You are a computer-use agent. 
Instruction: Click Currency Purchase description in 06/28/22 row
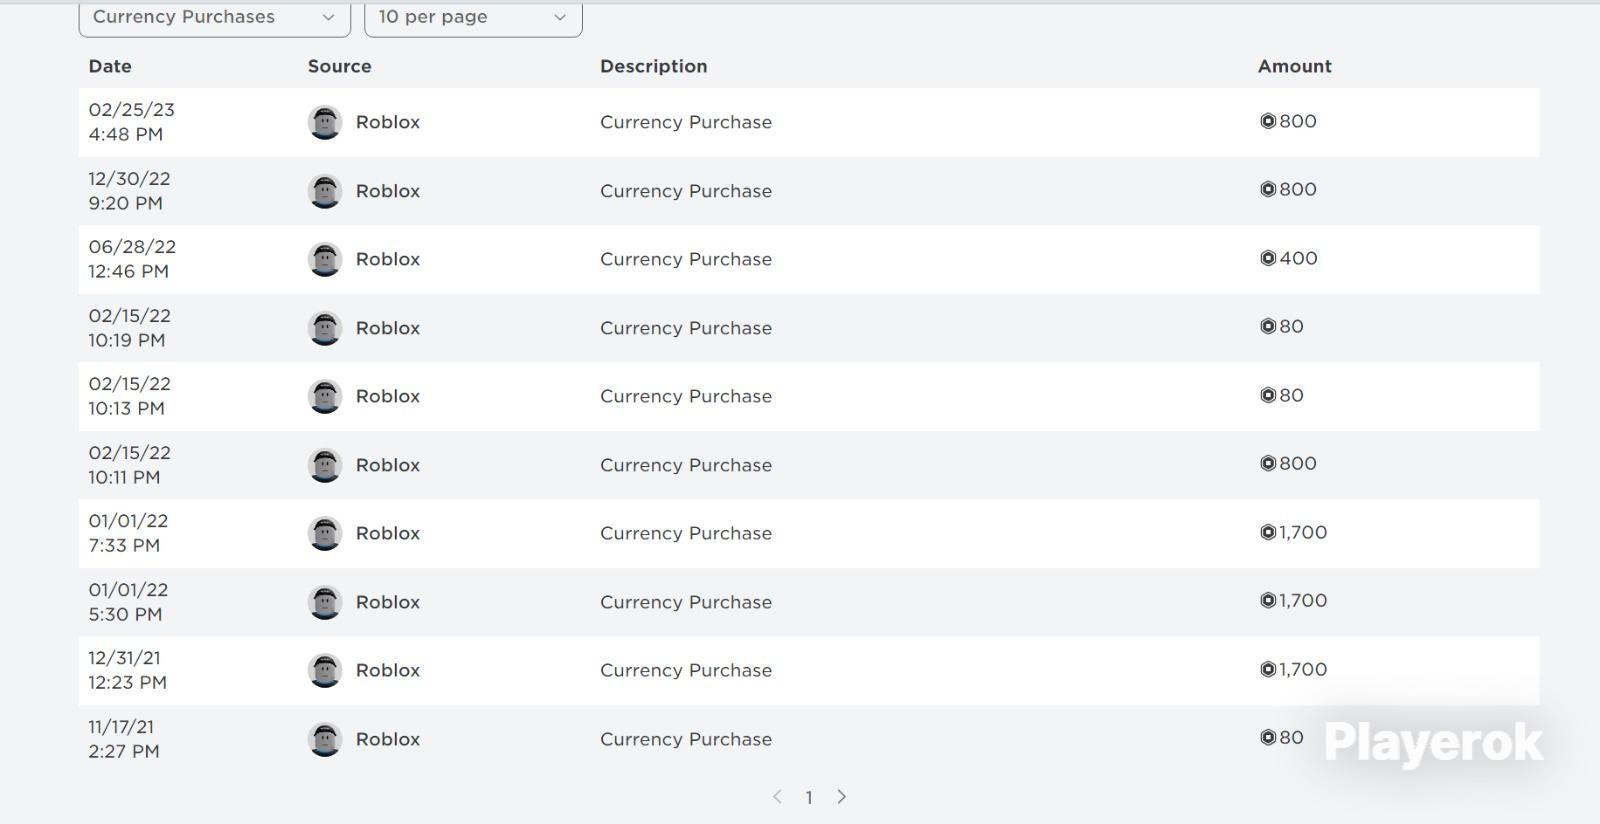tap(686, 259)
